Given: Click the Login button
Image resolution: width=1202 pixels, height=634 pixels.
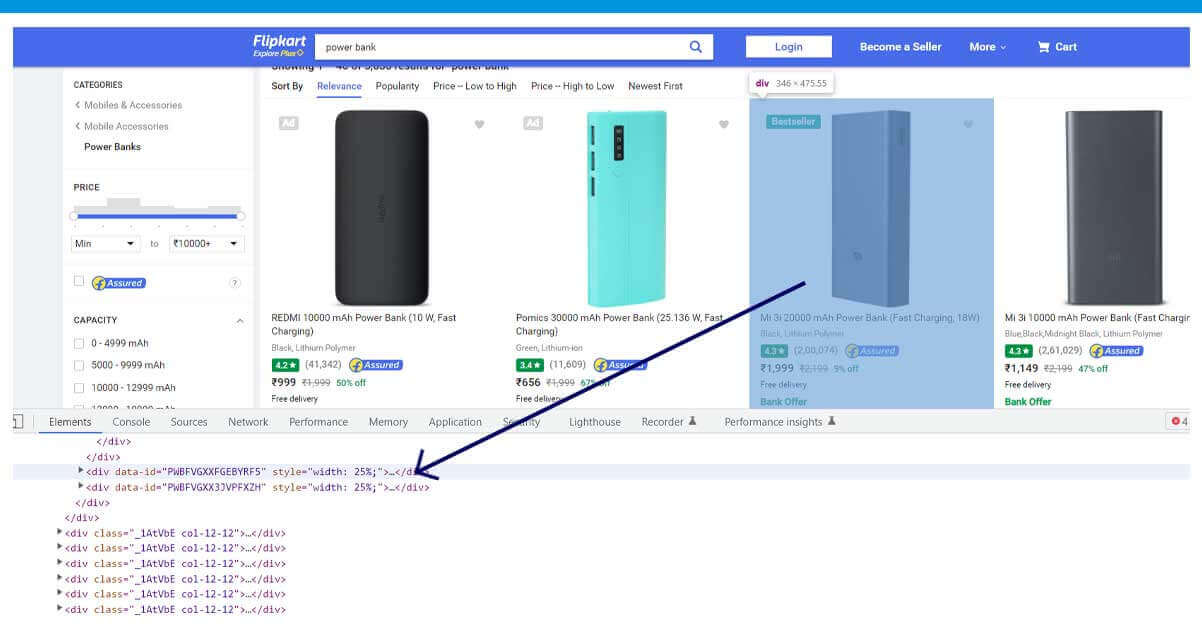Looking at the screenshot, I should 789,46.
